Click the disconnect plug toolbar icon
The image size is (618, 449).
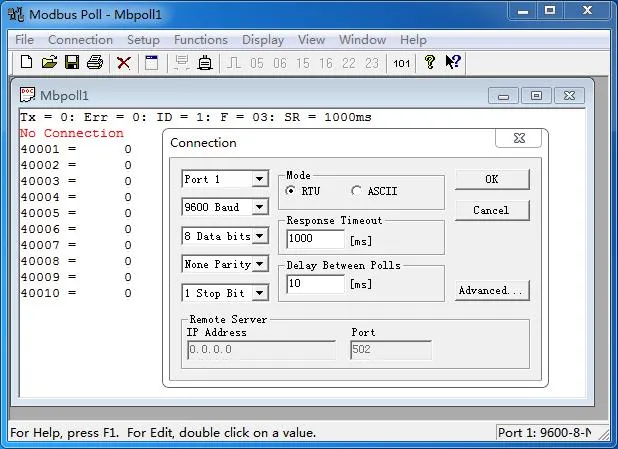click(x=205, y=63)
